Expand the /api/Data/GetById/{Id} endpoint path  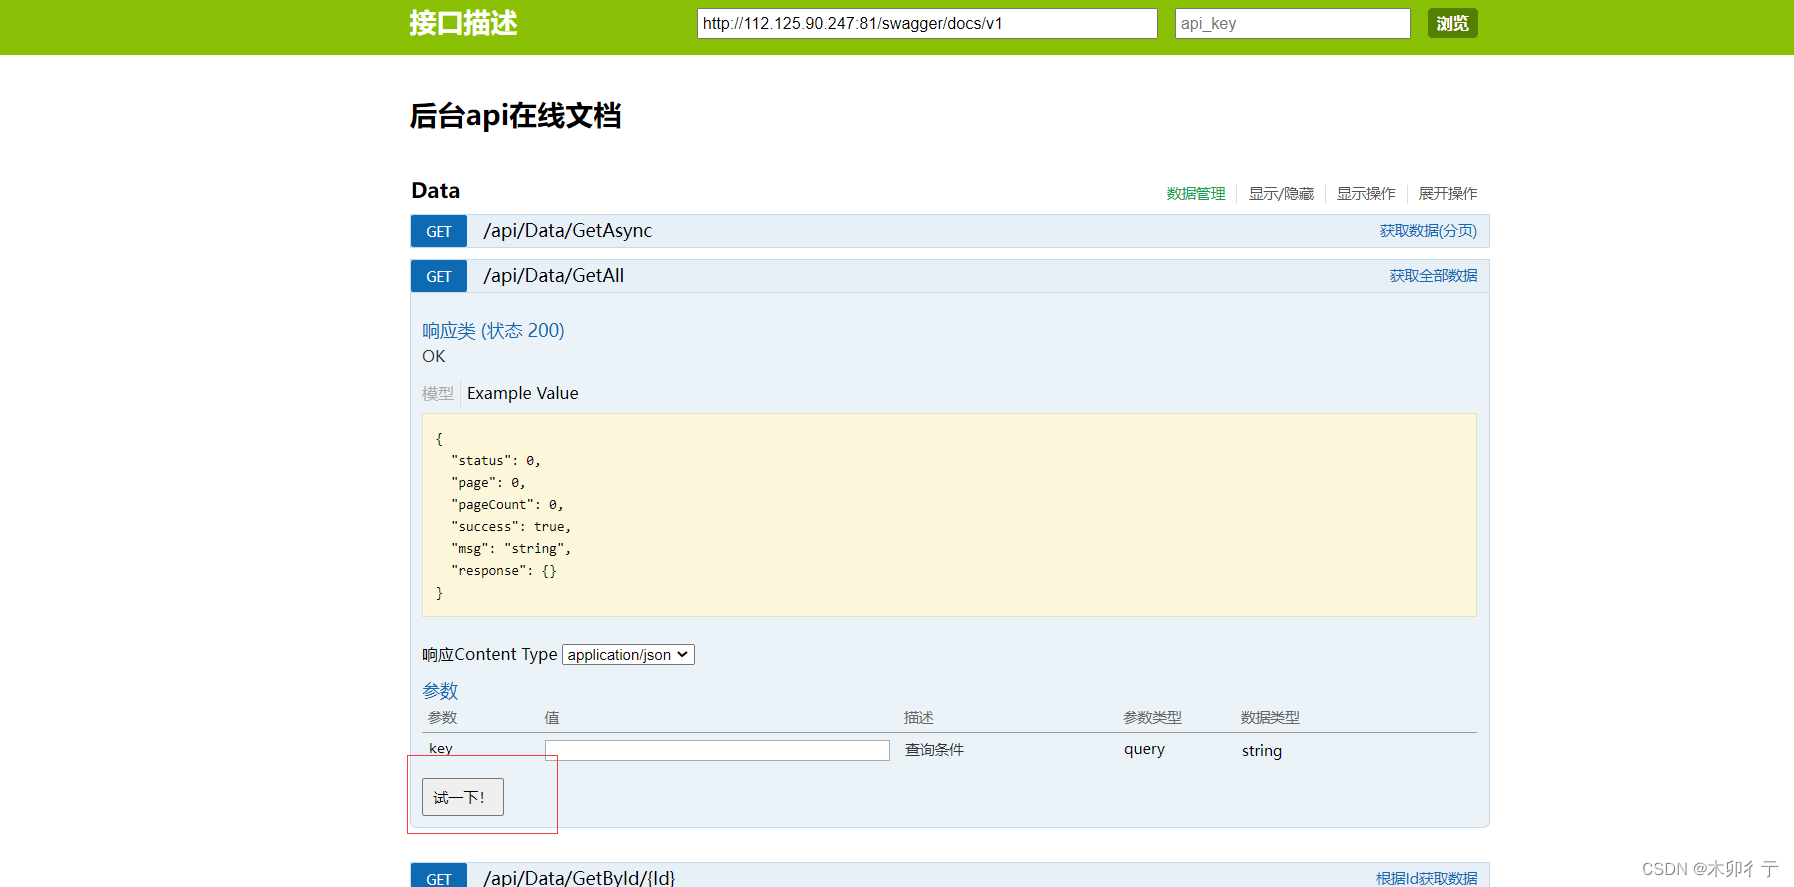tap(580, 877)
